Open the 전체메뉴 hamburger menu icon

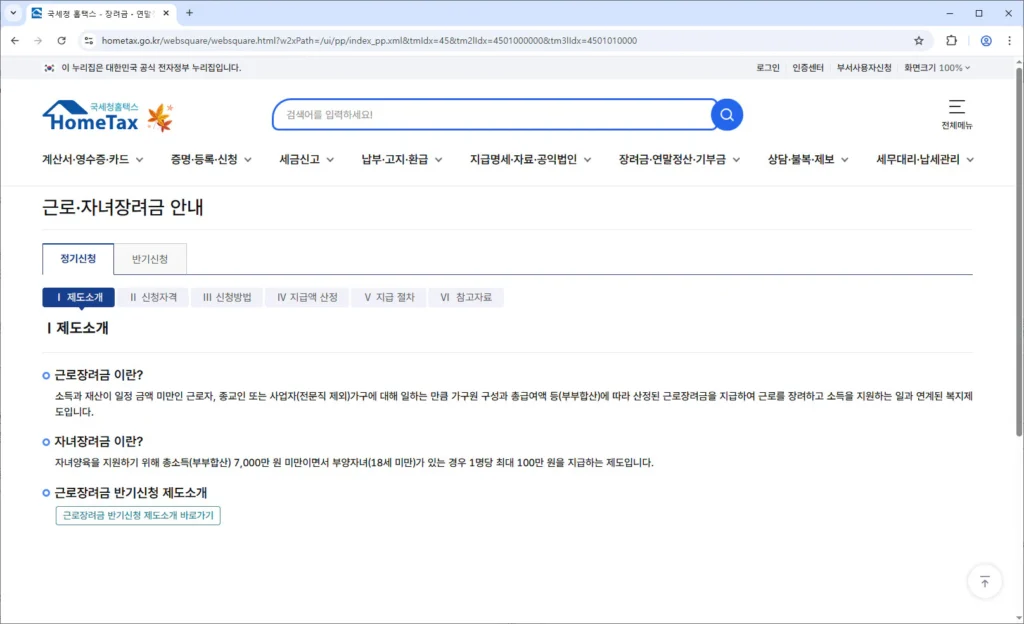tap(956, 107)
